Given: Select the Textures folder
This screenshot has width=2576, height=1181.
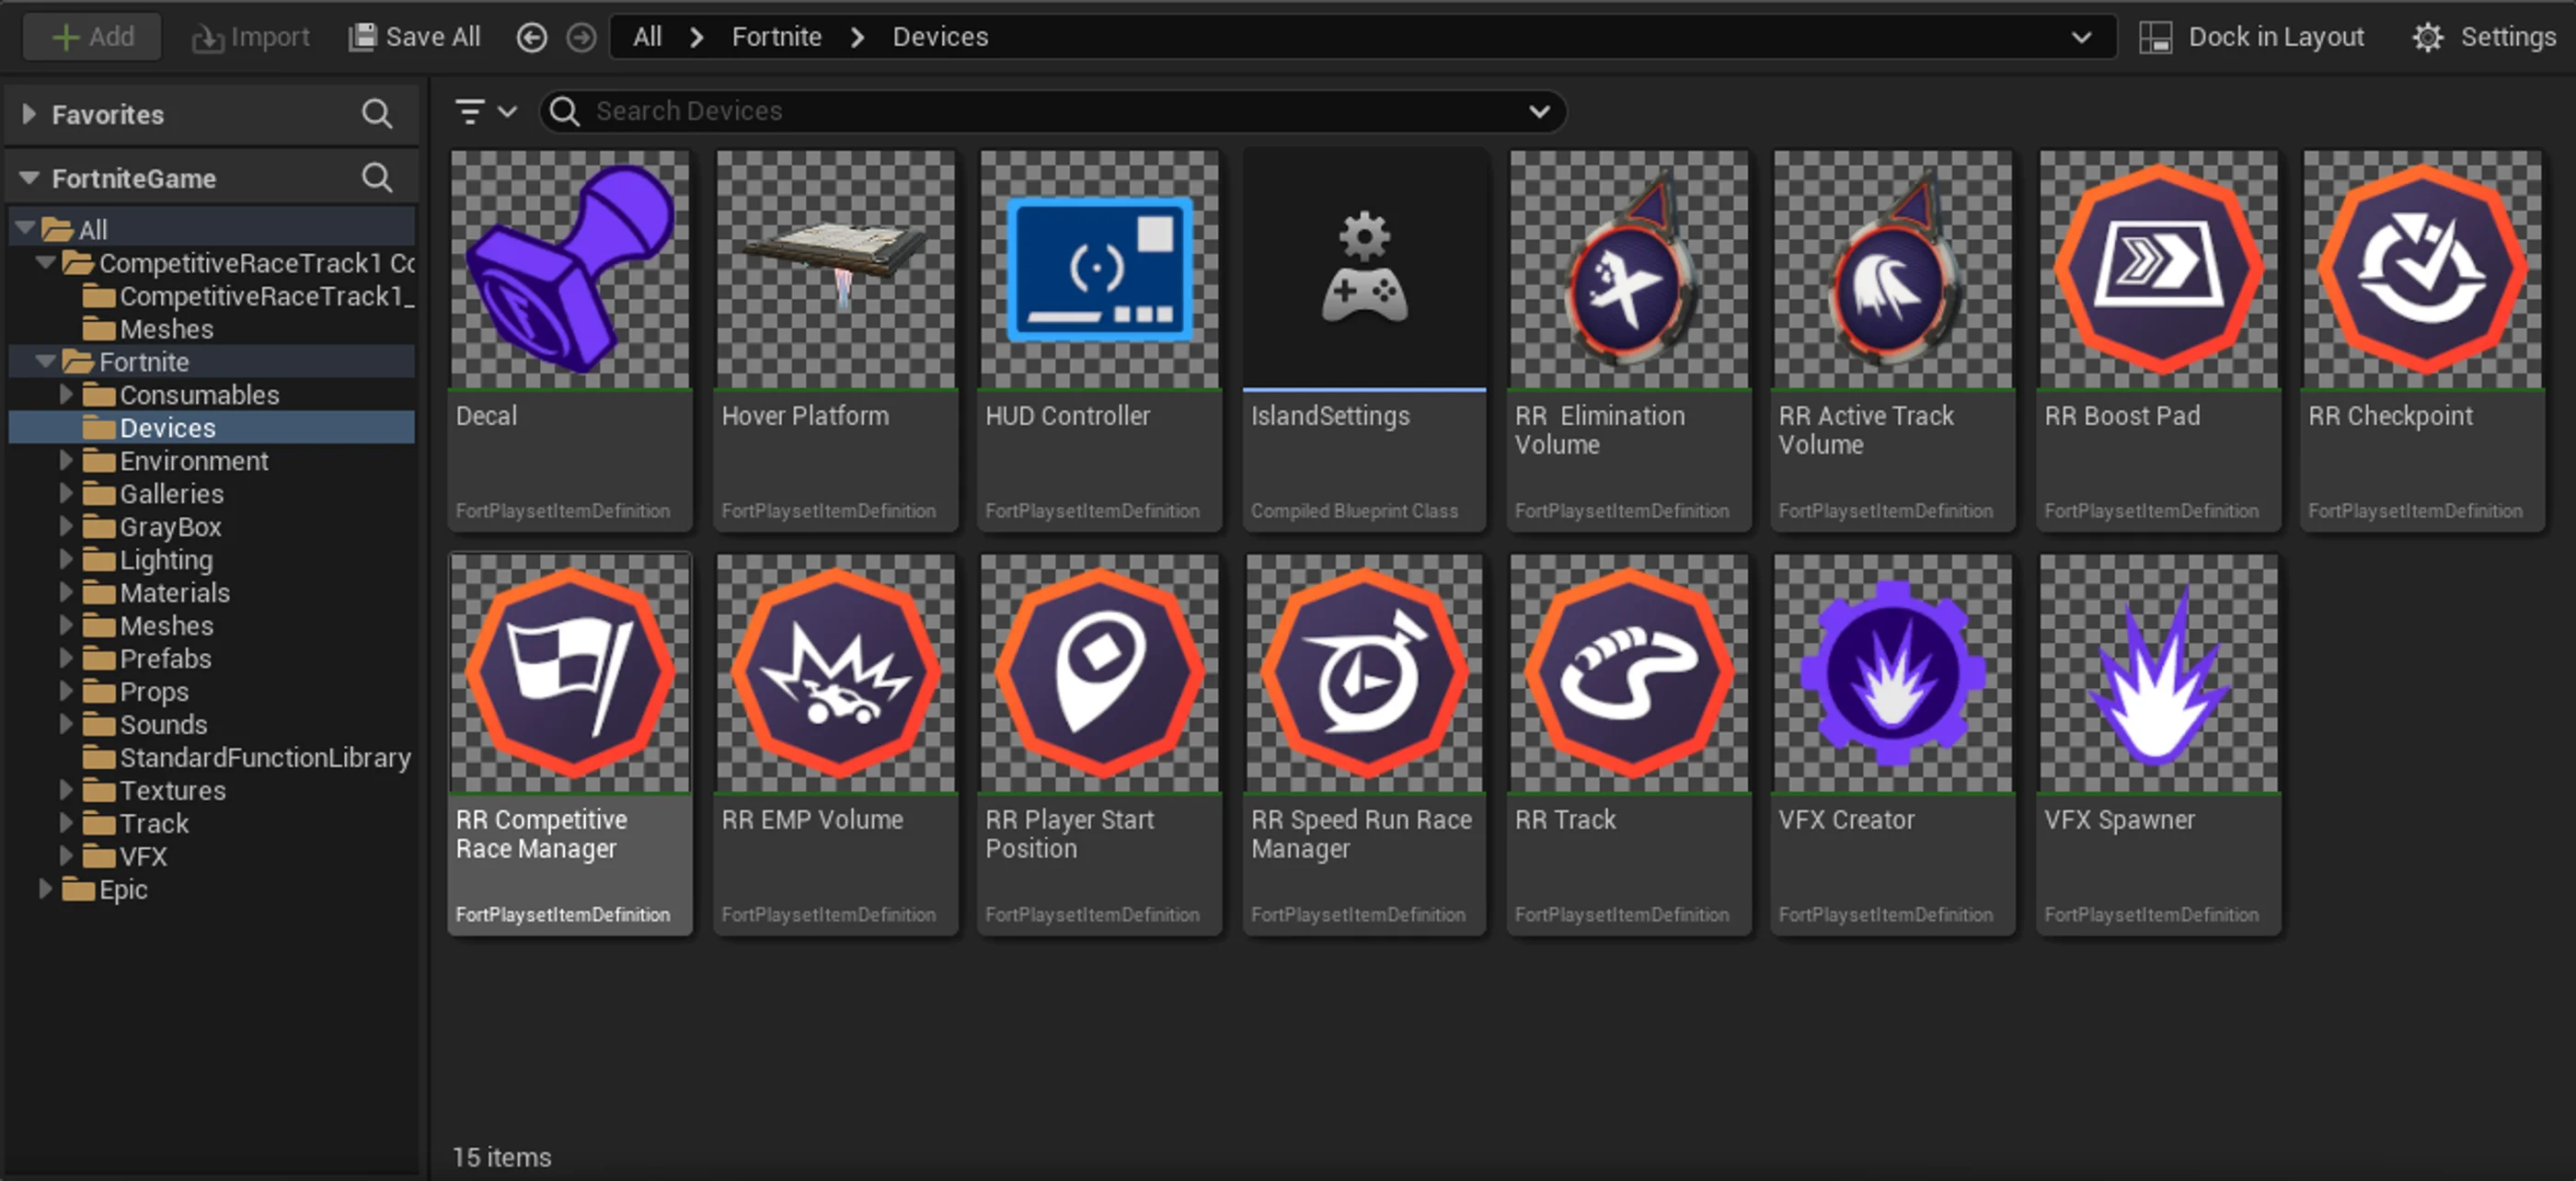Looking at the screenshot, I should (x=154, y=790).
